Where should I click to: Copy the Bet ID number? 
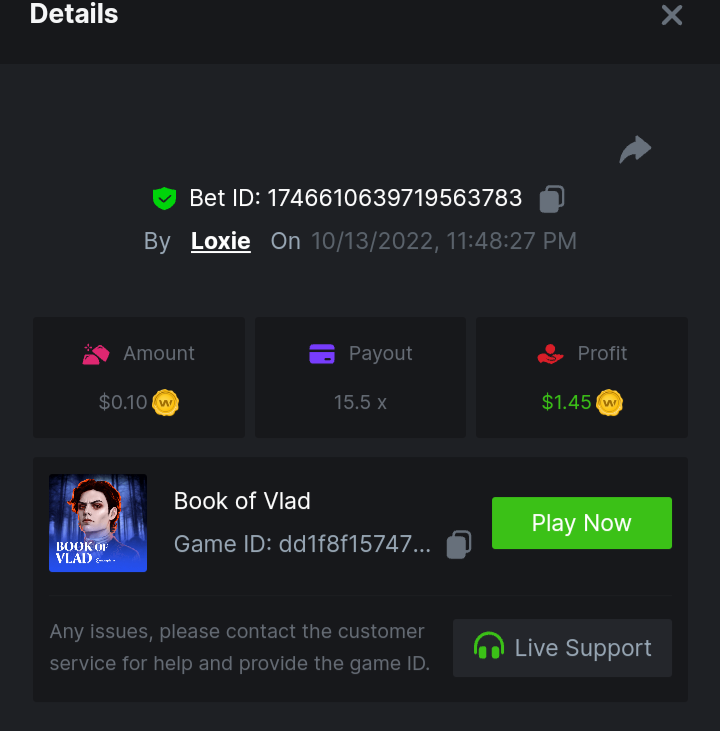[x=551, y=199]
